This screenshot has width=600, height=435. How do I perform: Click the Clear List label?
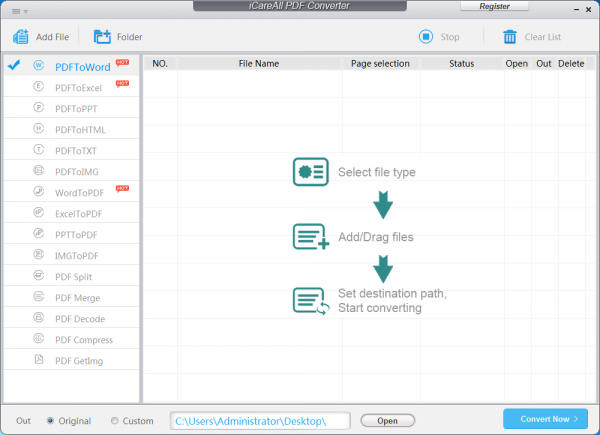[x=543, y=37]
